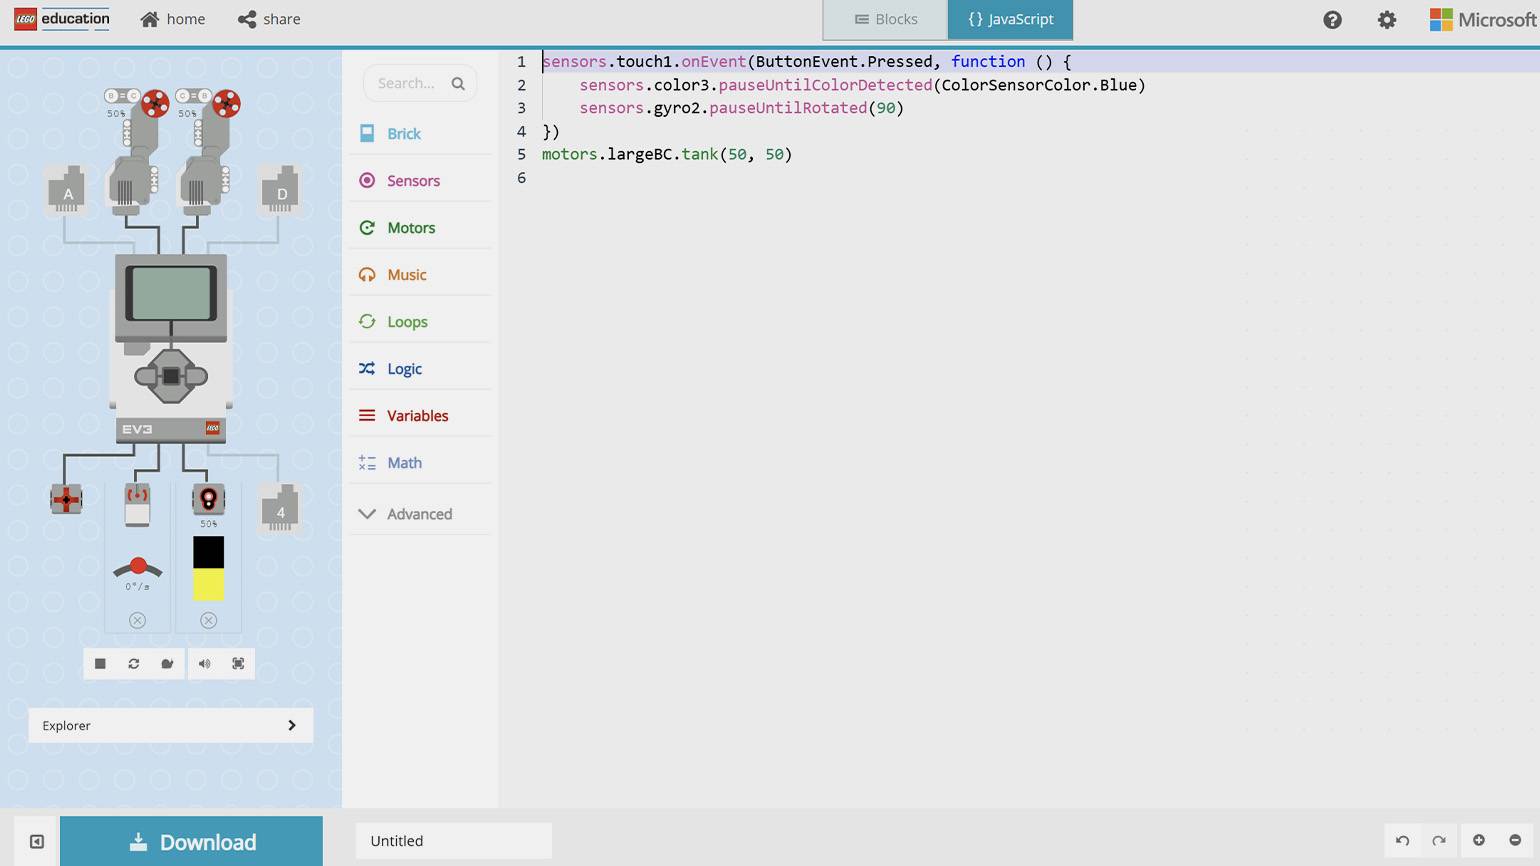Mute the simulator audio
The width and height of the screenshot is (1540, 866).
[x=204, y=664]
